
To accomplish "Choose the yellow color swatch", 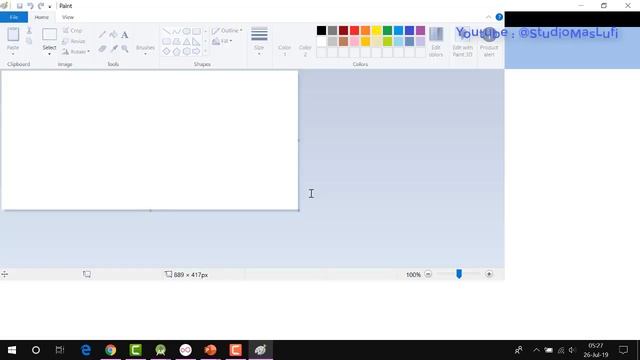I will pos(376,31).
